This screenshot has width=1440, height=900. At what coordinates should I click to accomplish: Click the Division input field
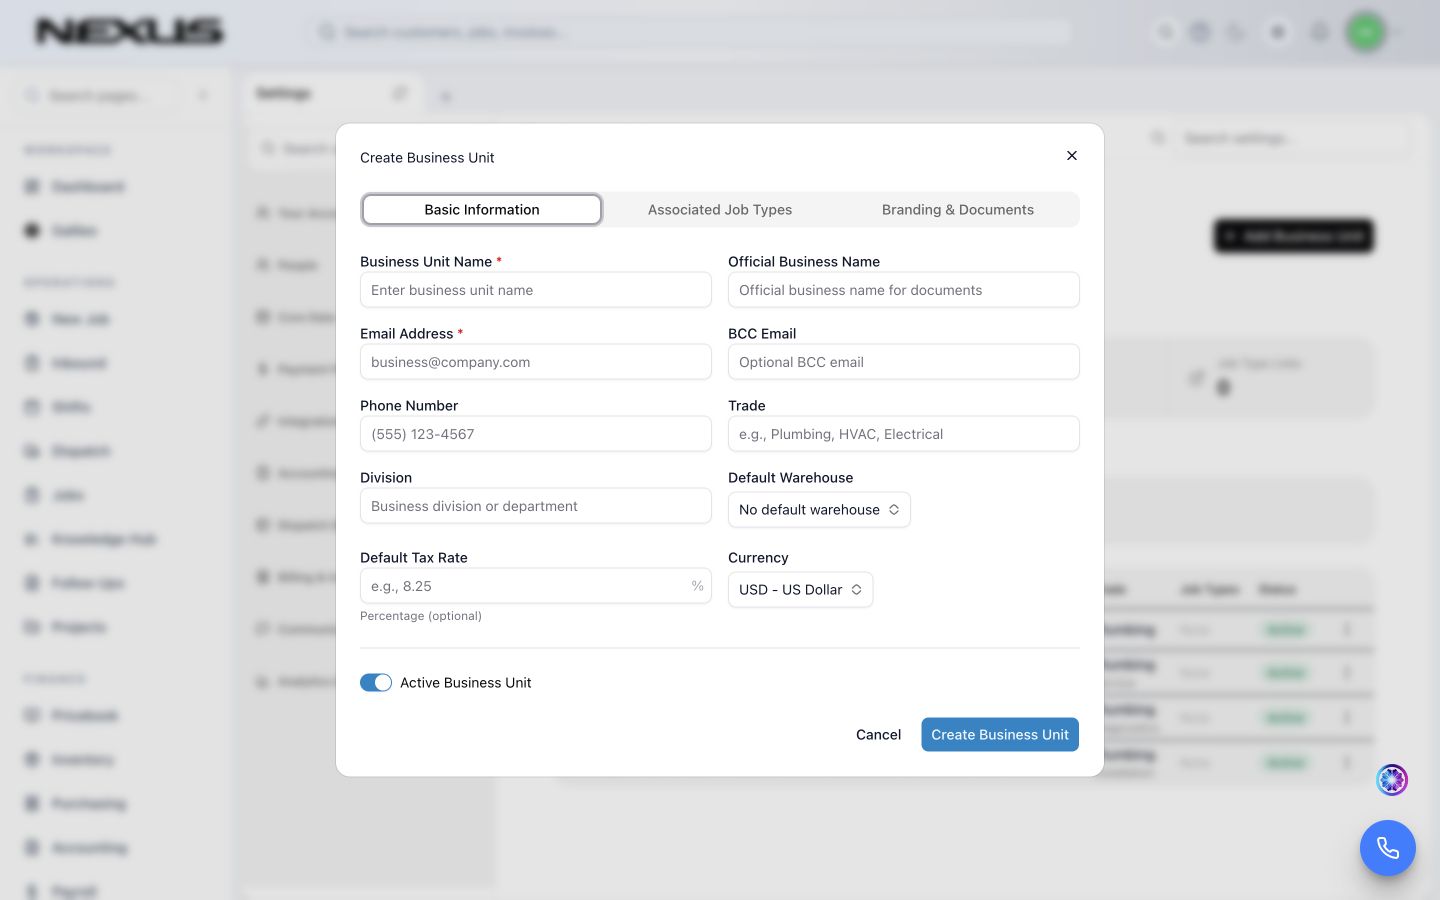coord(536,506)
